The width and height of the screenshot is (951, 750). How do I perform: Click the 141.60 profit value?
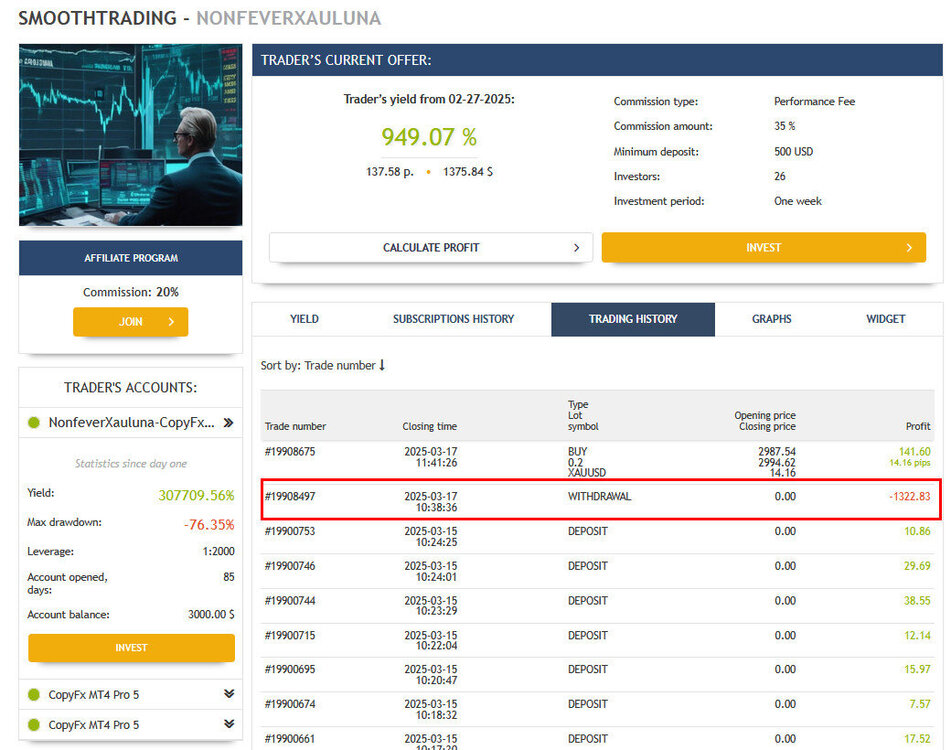(915, 452)
